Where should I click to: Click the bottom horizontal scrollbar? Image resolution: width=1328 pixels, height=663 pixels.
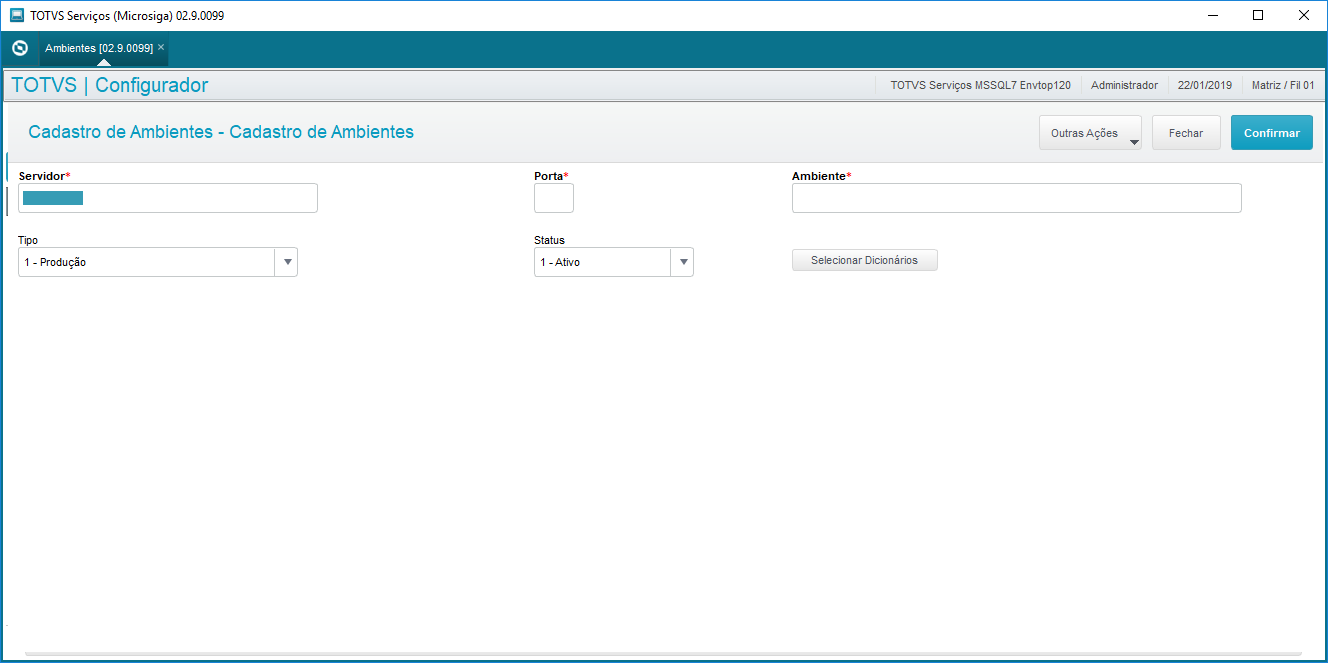tap(664, 654)
